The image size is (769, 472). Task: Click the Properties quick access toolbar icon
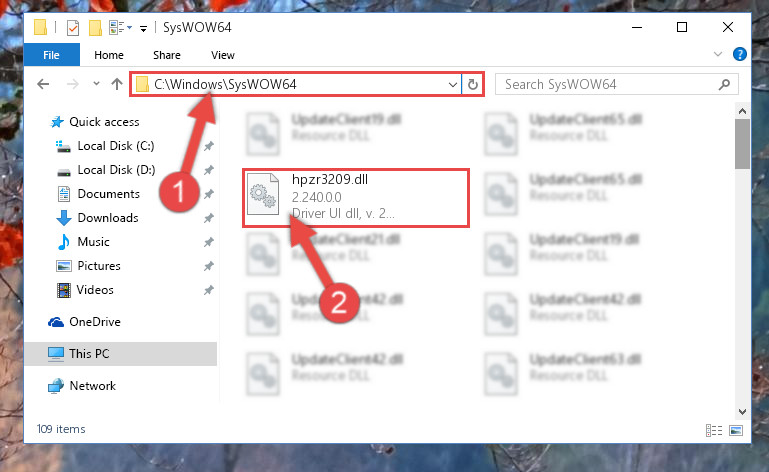pos(73,27)
